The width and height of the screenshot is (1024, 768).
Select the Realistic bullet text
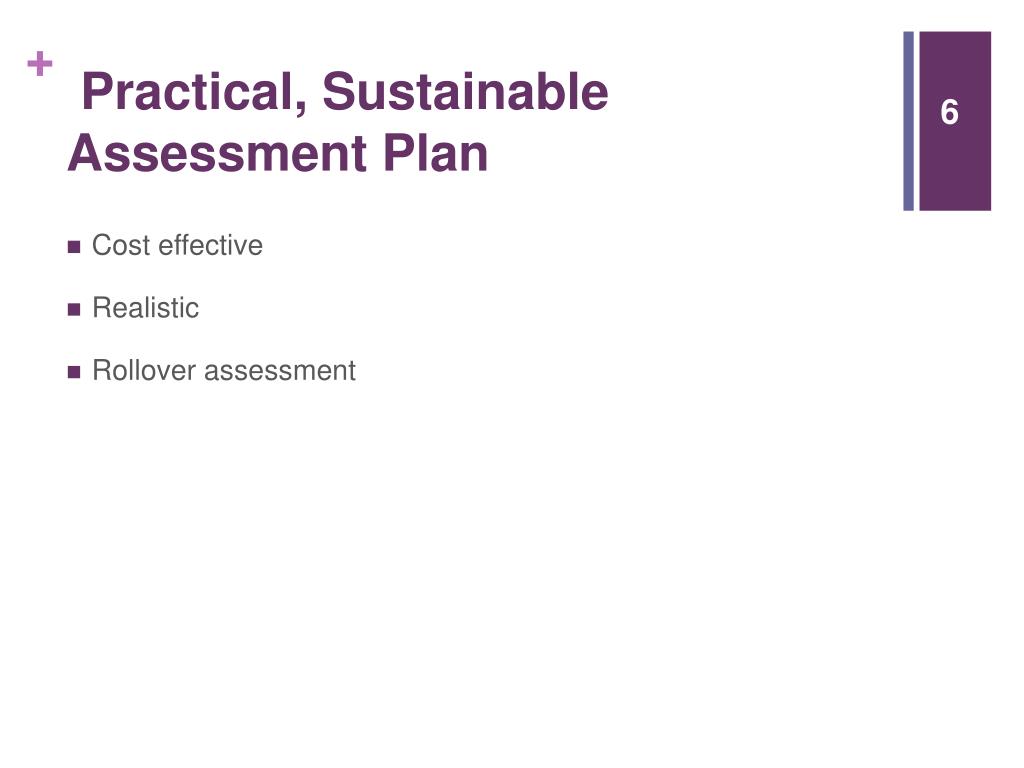pyautogui.click(x=146, y=308)
